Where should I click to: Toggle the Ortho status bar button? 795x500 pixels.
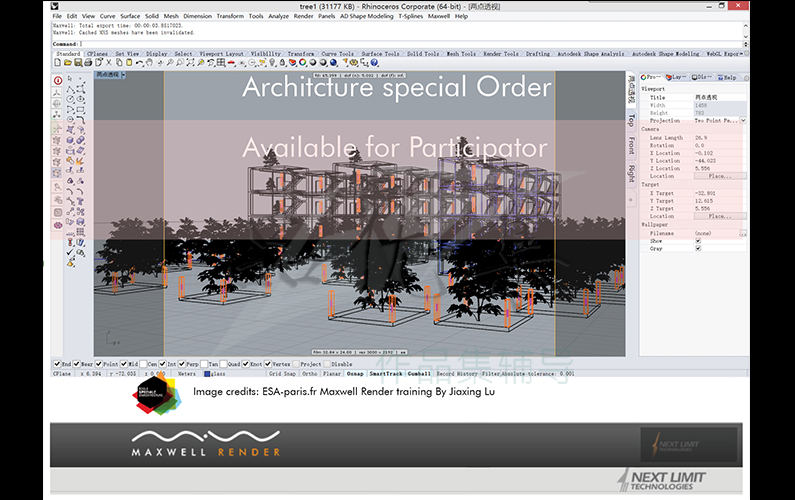pos(309,374)
